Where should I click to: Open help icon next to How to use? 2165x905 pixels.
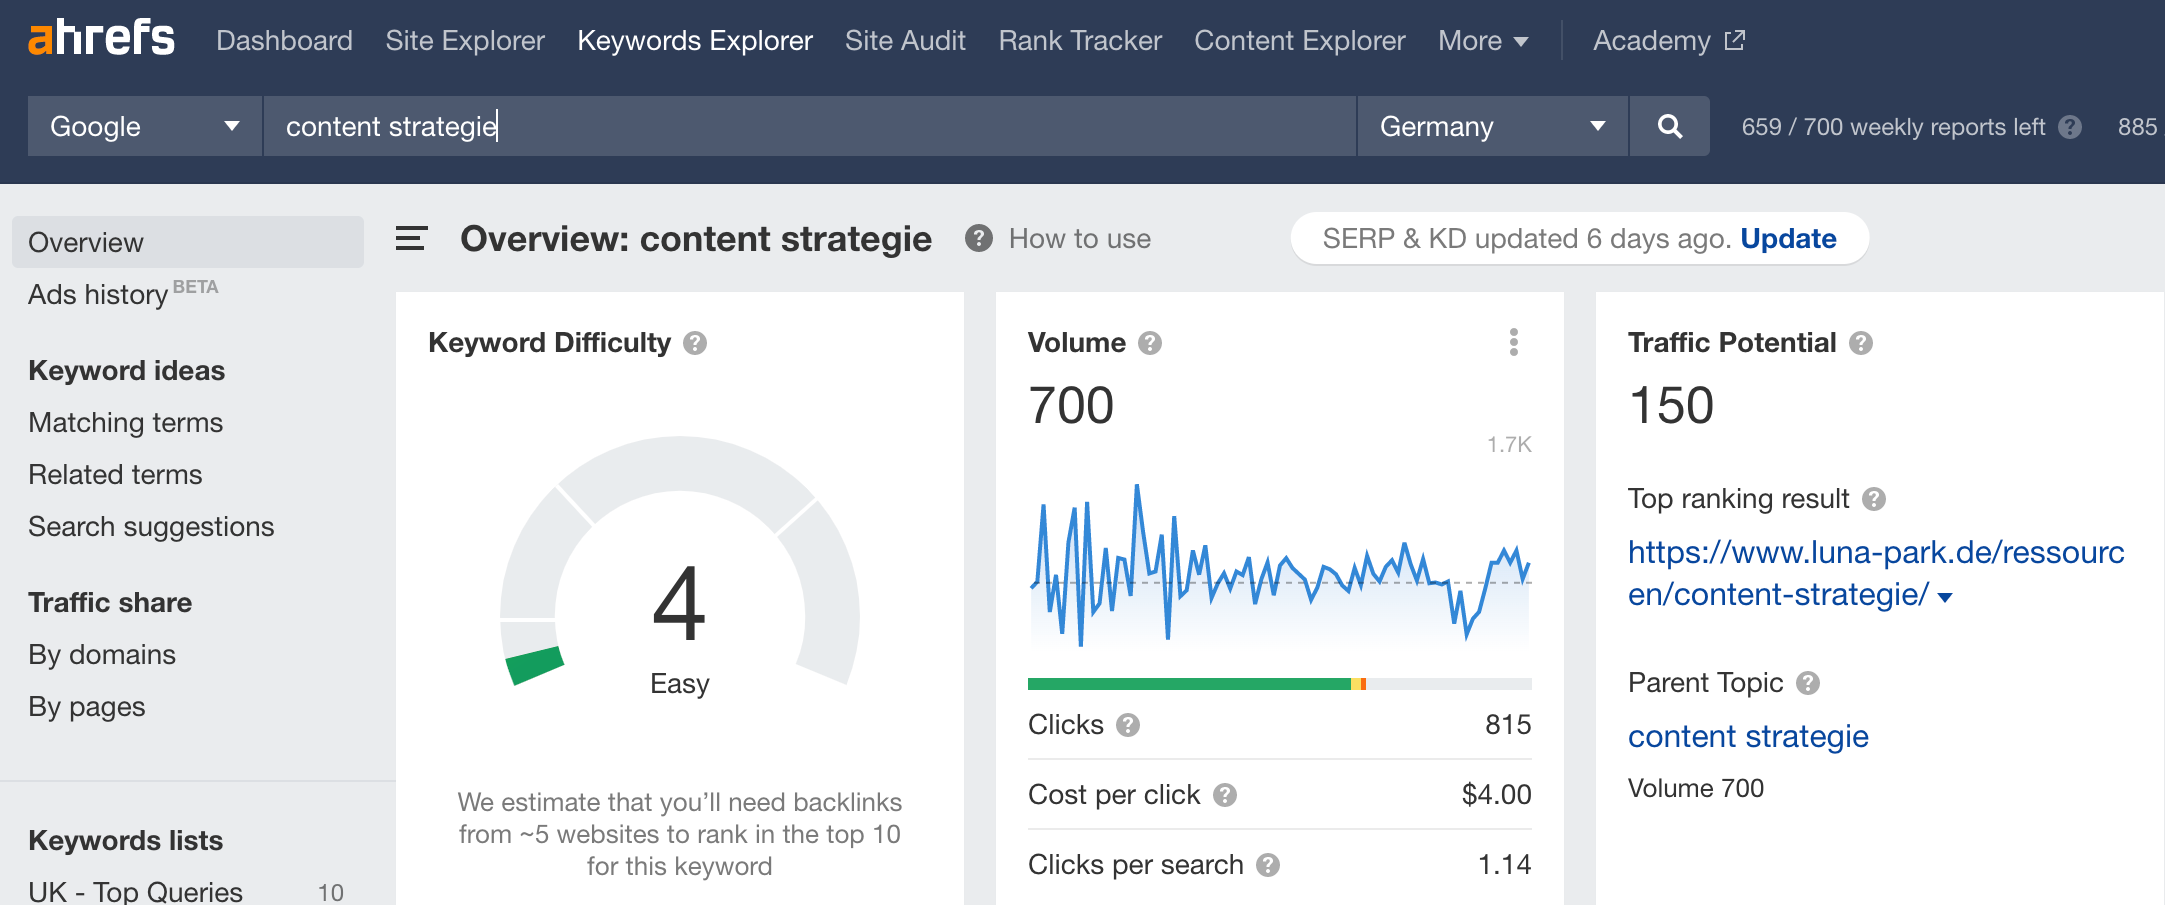[979, 238]
